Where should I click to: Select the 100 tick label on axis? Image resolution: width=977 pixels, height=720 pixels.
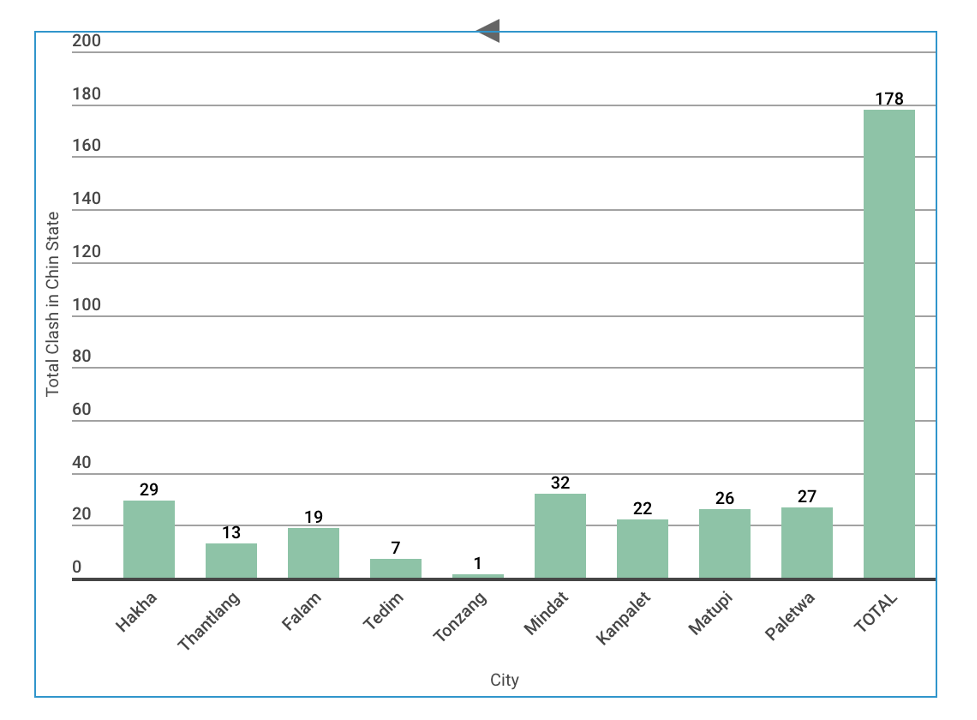87,304
